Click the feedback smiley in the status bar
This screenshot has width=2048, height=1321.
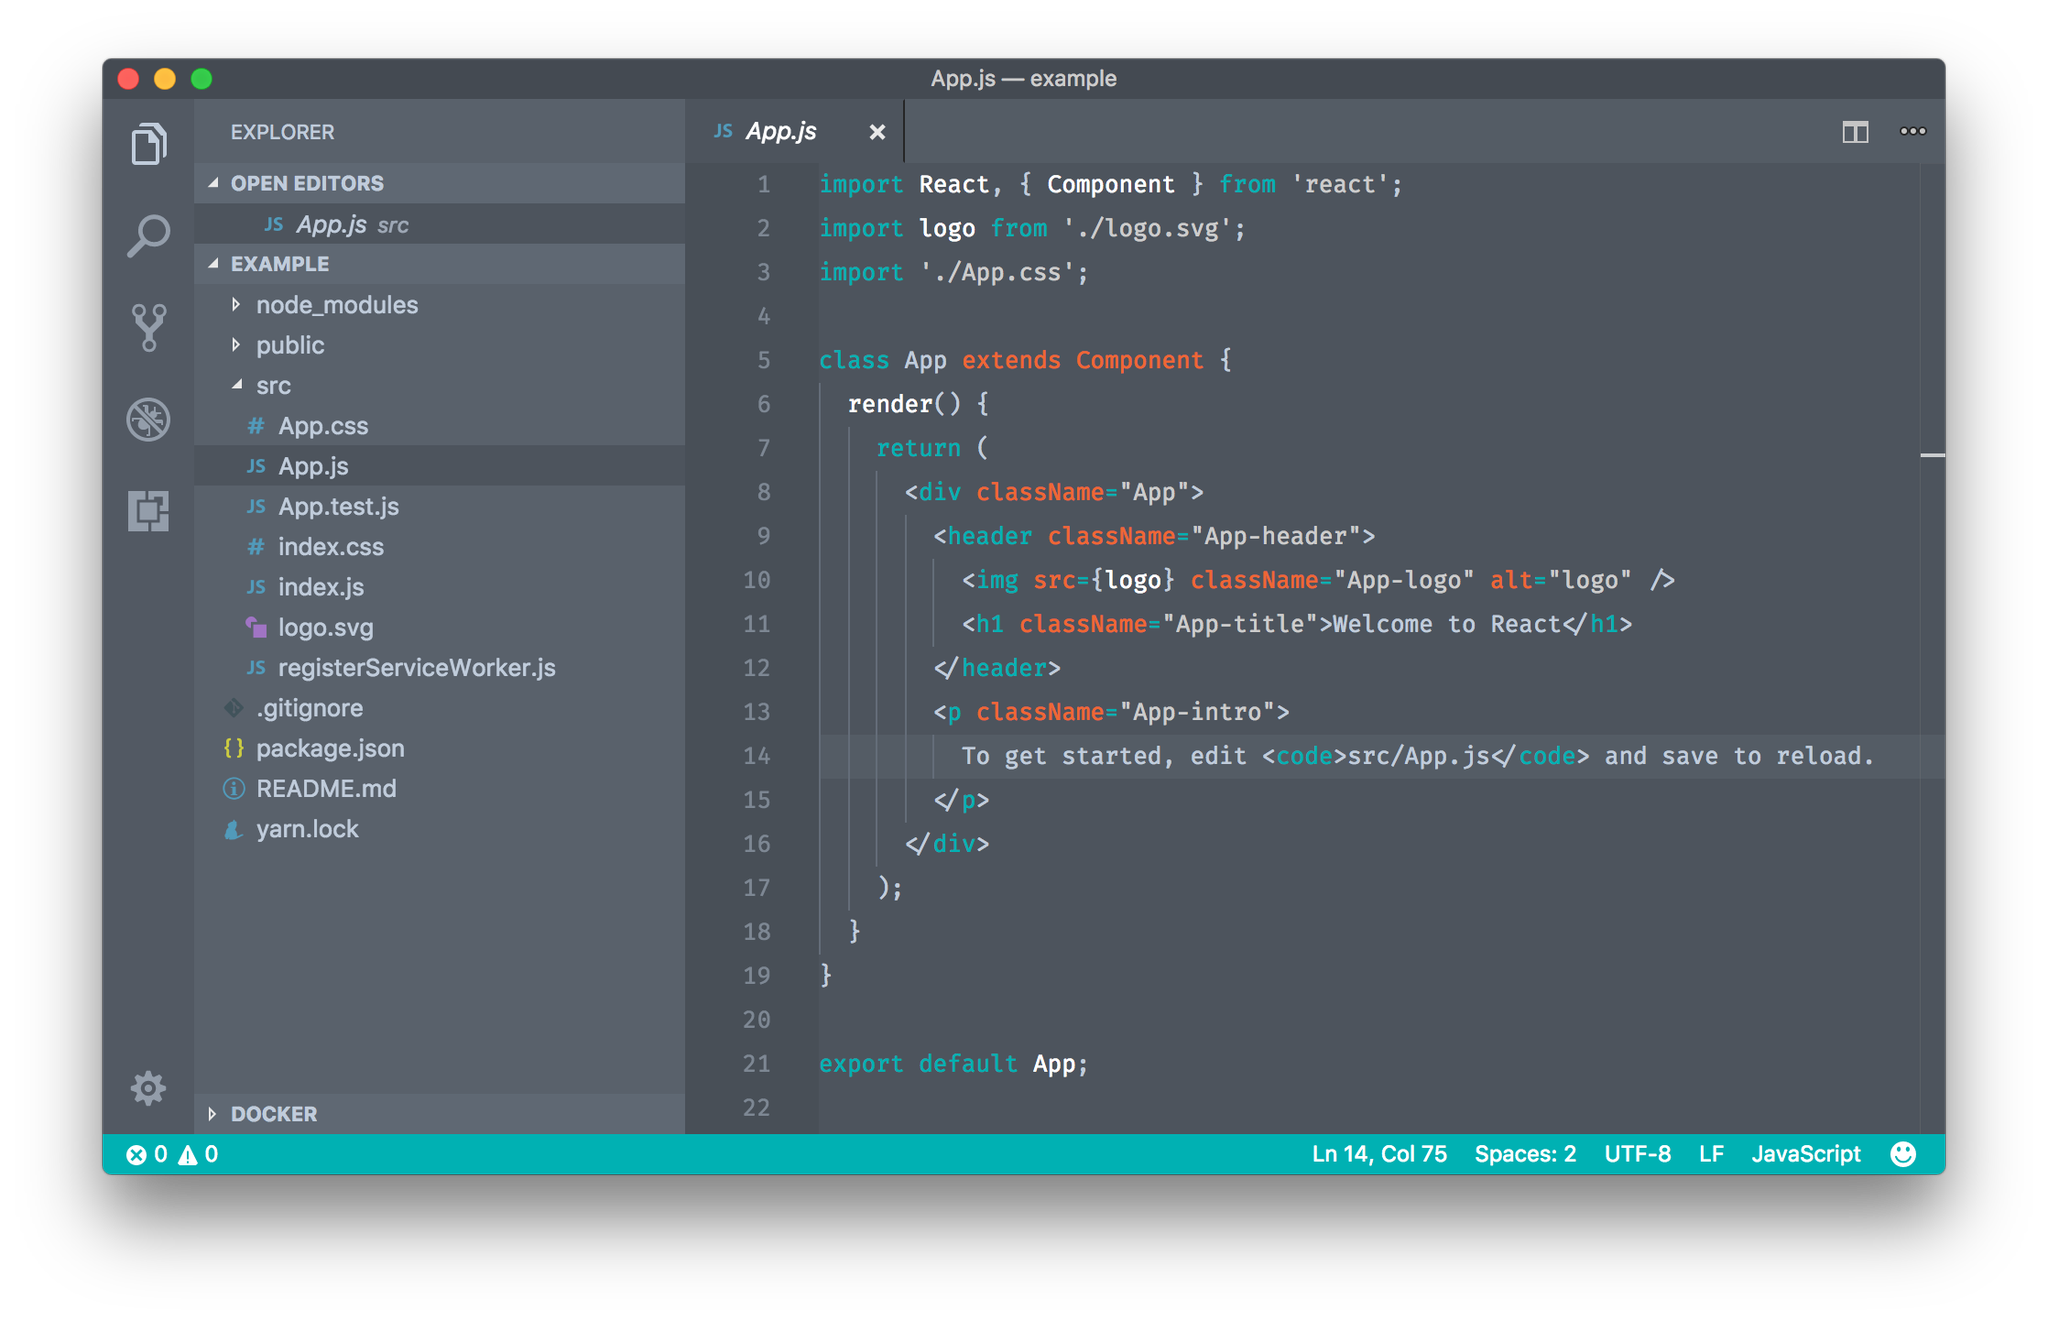coord(1903,1154)
